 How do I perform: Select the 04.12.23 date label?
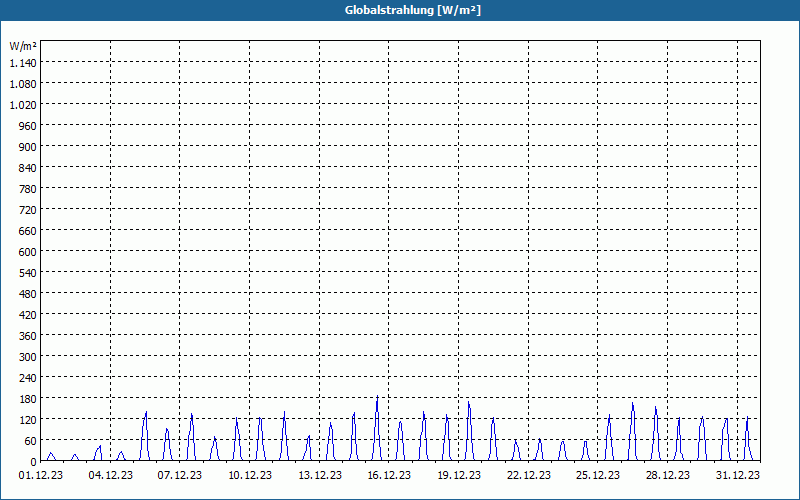click(111, 475)
